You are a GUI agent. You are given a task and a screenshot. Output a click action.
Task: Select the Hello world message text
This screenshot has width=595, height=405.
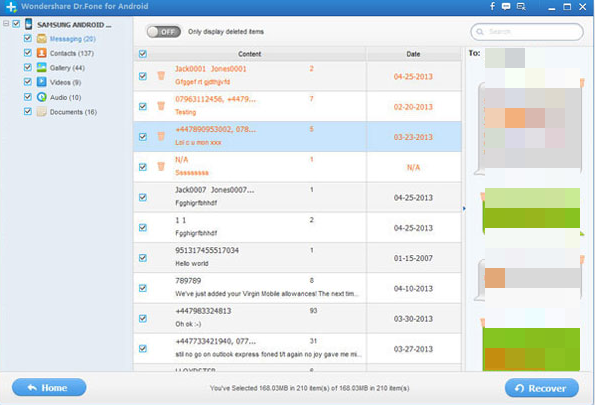pos(192,263)
